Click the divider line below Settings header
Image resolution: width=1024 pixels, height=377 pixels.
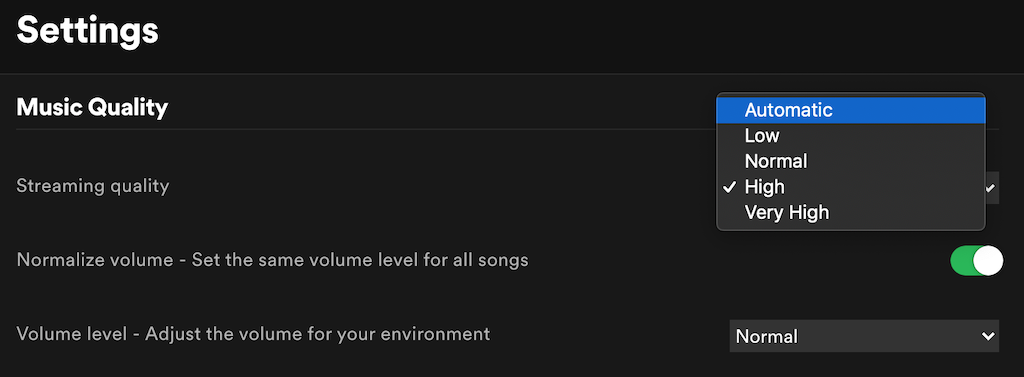tap(512, 74)
